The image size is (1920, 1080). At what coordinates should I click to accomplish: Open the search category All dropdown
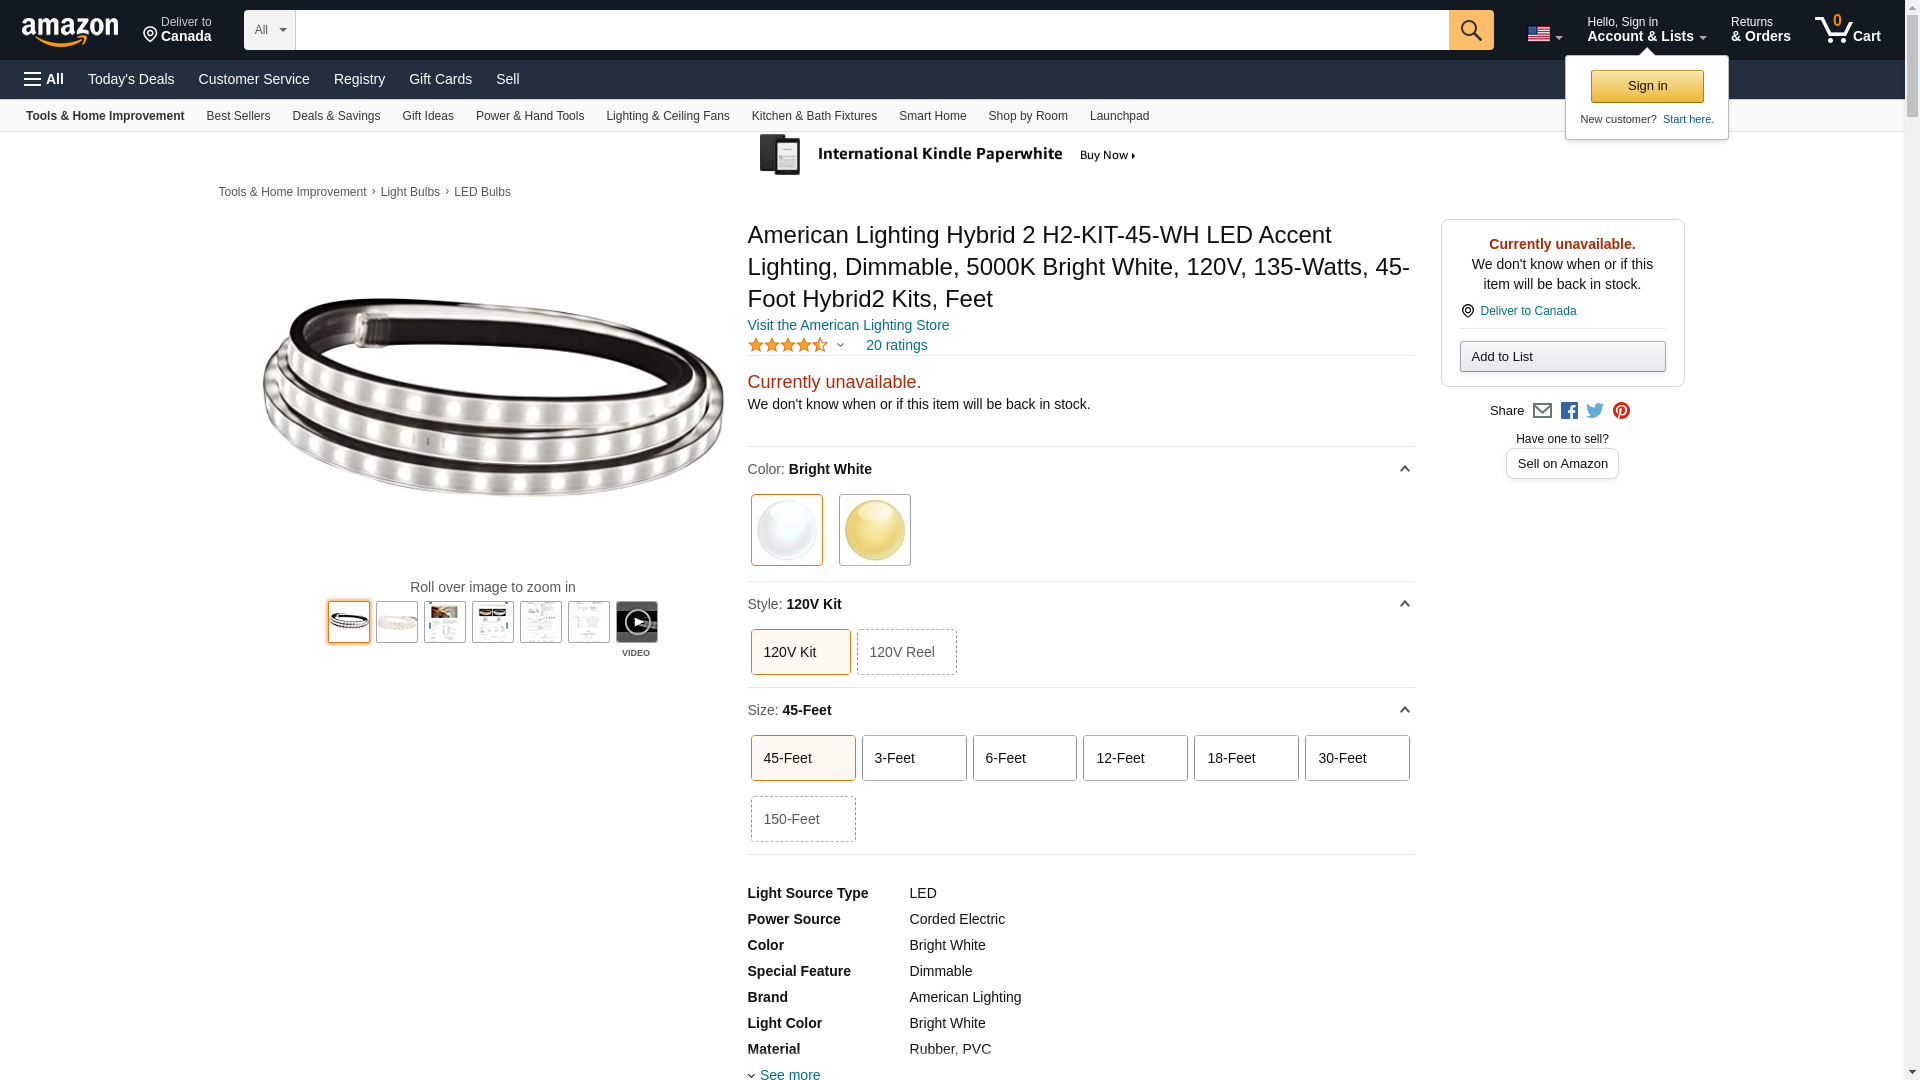tap(270, 30)
